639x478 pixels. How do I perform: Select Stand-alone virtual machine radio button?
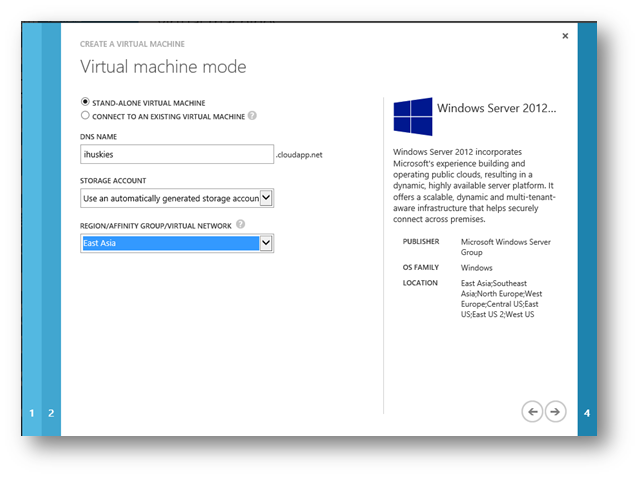[85, 102]
